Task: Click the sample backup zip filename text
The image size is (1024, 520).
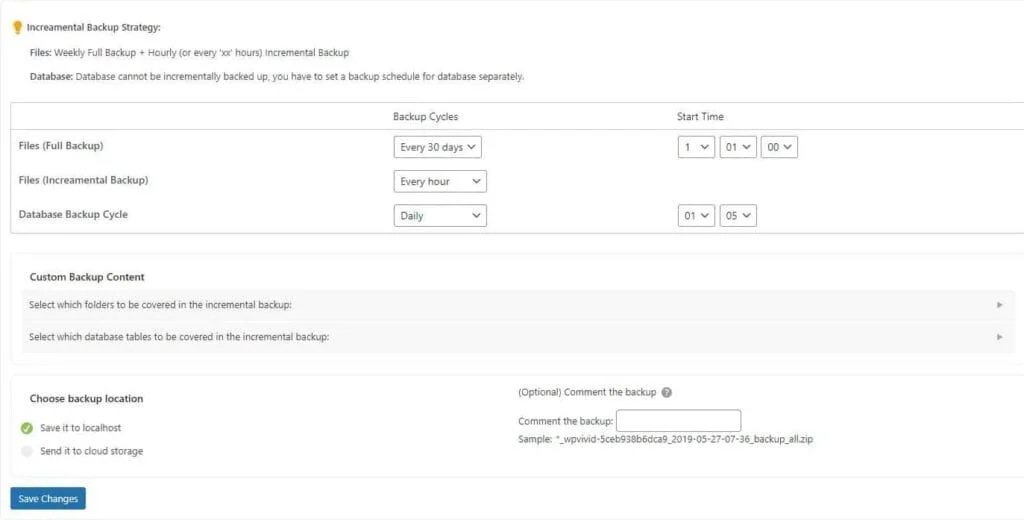Action: pos(684,439)
